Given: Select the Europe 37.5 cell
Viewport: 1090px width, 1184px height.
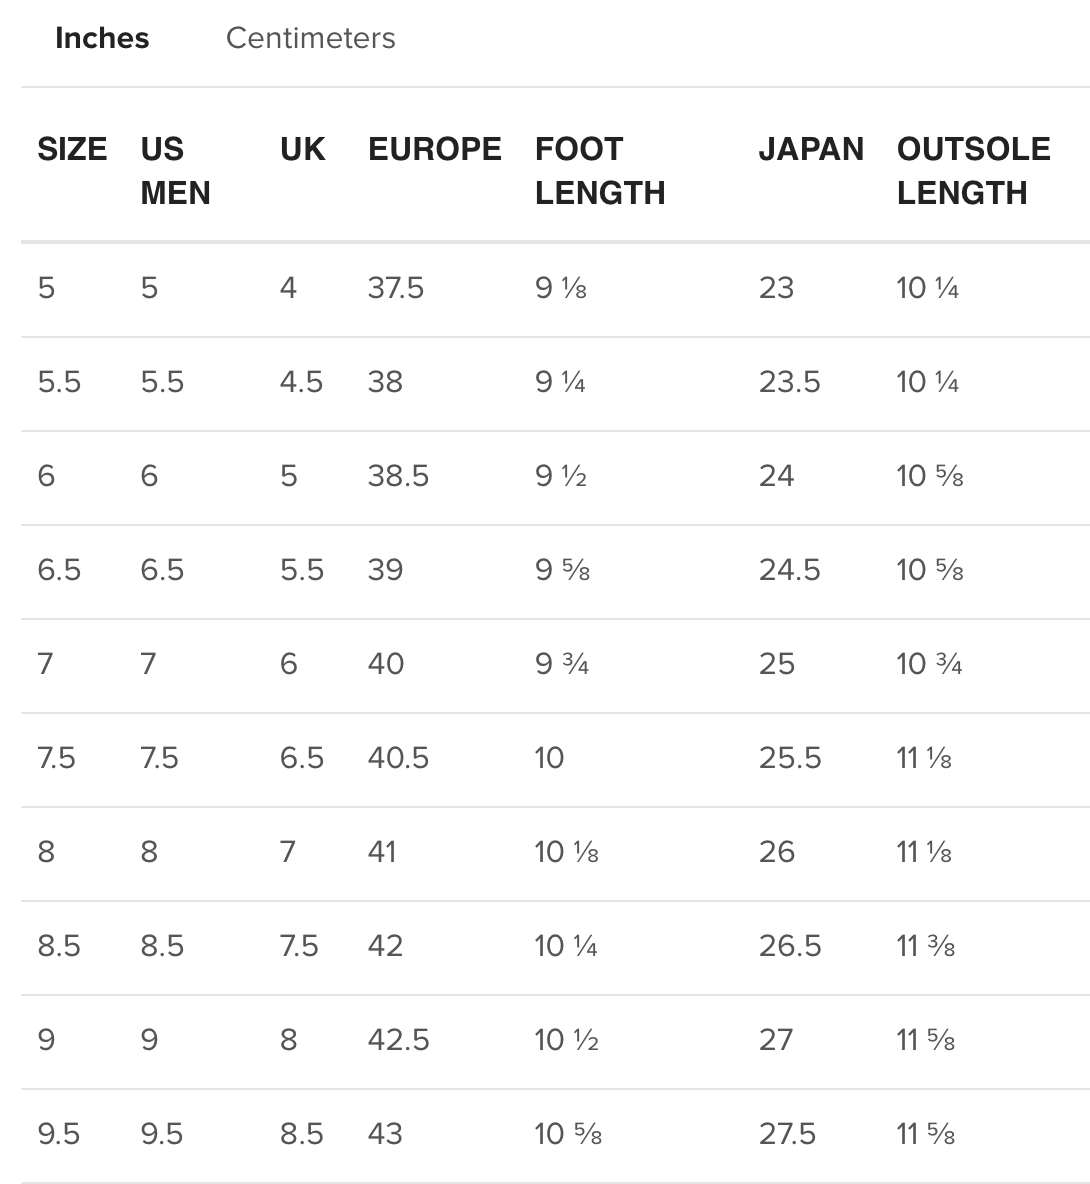Looking at the screenshot, I should [396, 288].
